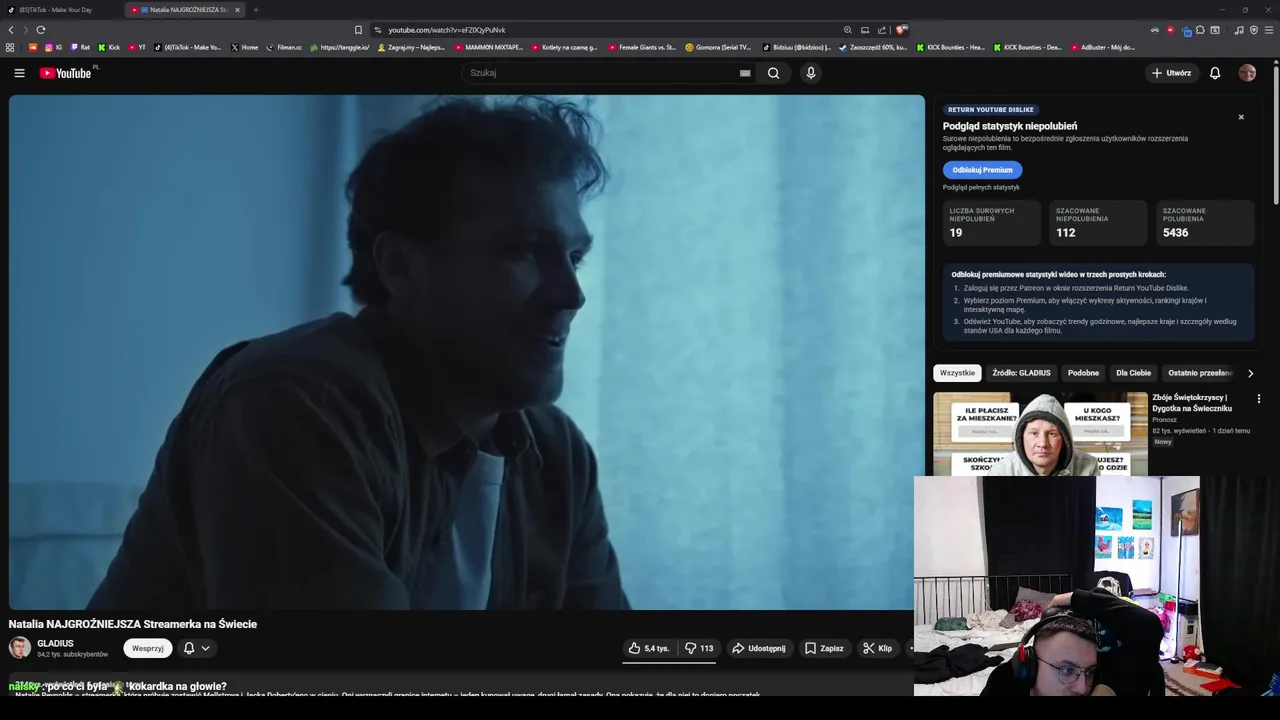The image size is (1280, 720).
Task: Select the Podobne filter chip
Action: pos(1083,373)
